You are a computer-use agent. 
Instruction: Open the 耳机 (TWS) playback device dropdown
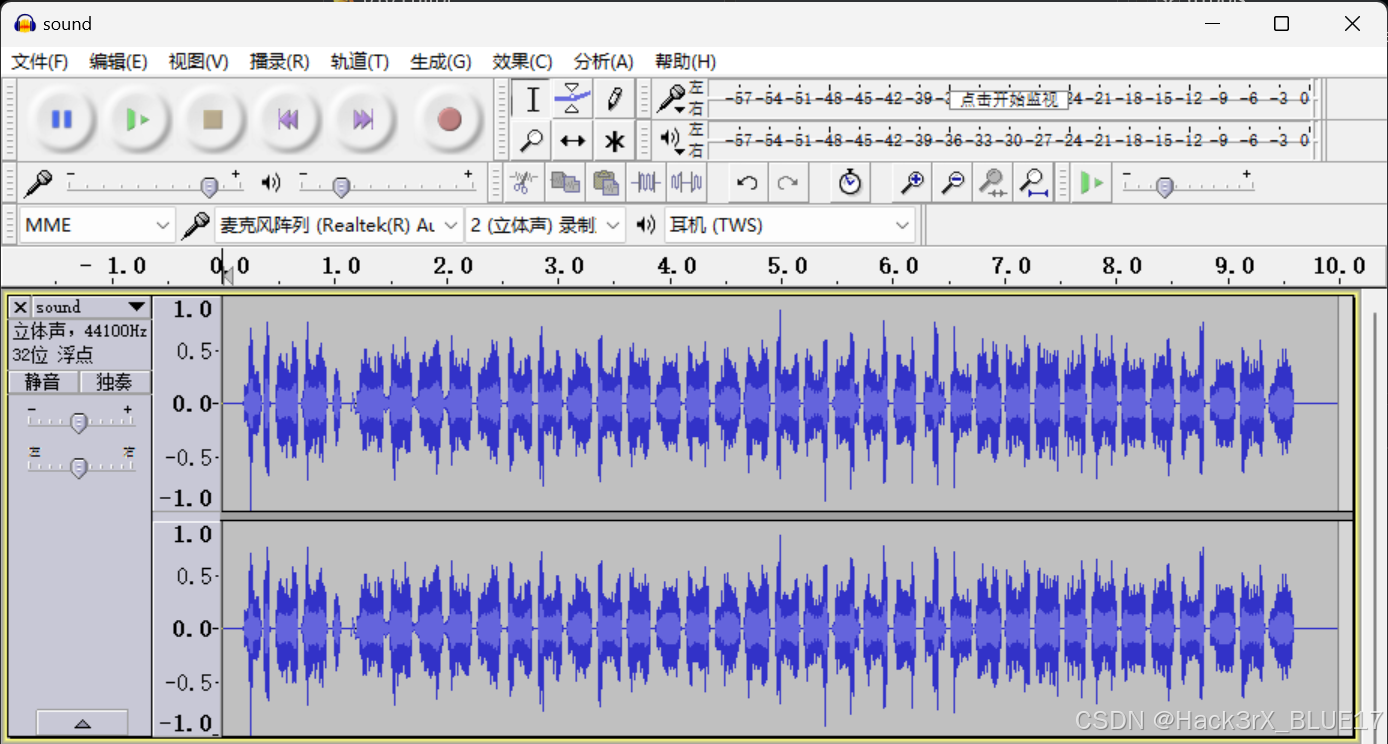point(790,225)
